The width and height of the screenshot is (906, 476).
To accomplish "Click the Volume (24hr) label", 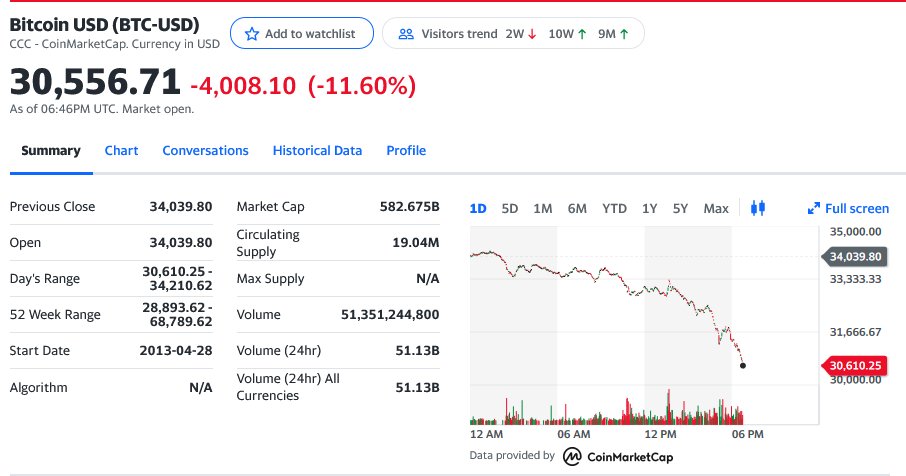I will (279, 351).
